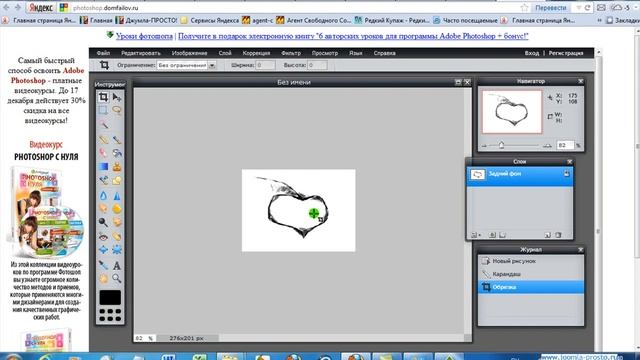Select the Eraser tool

103,153
